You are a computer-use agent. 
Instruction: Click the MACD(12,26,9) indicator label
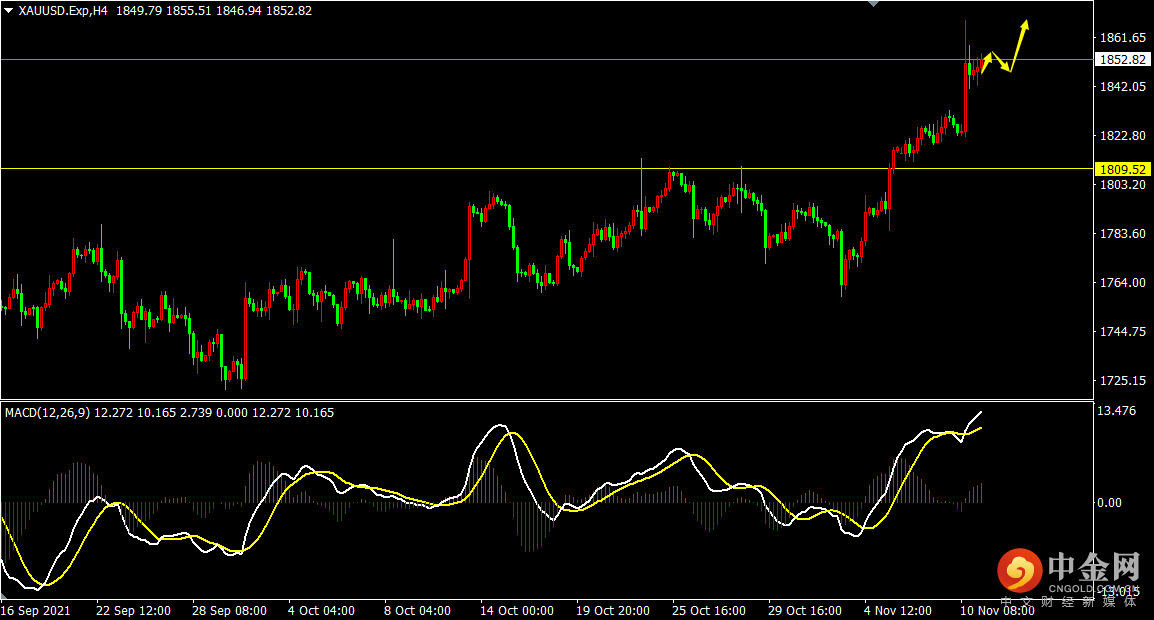[47, 413]
